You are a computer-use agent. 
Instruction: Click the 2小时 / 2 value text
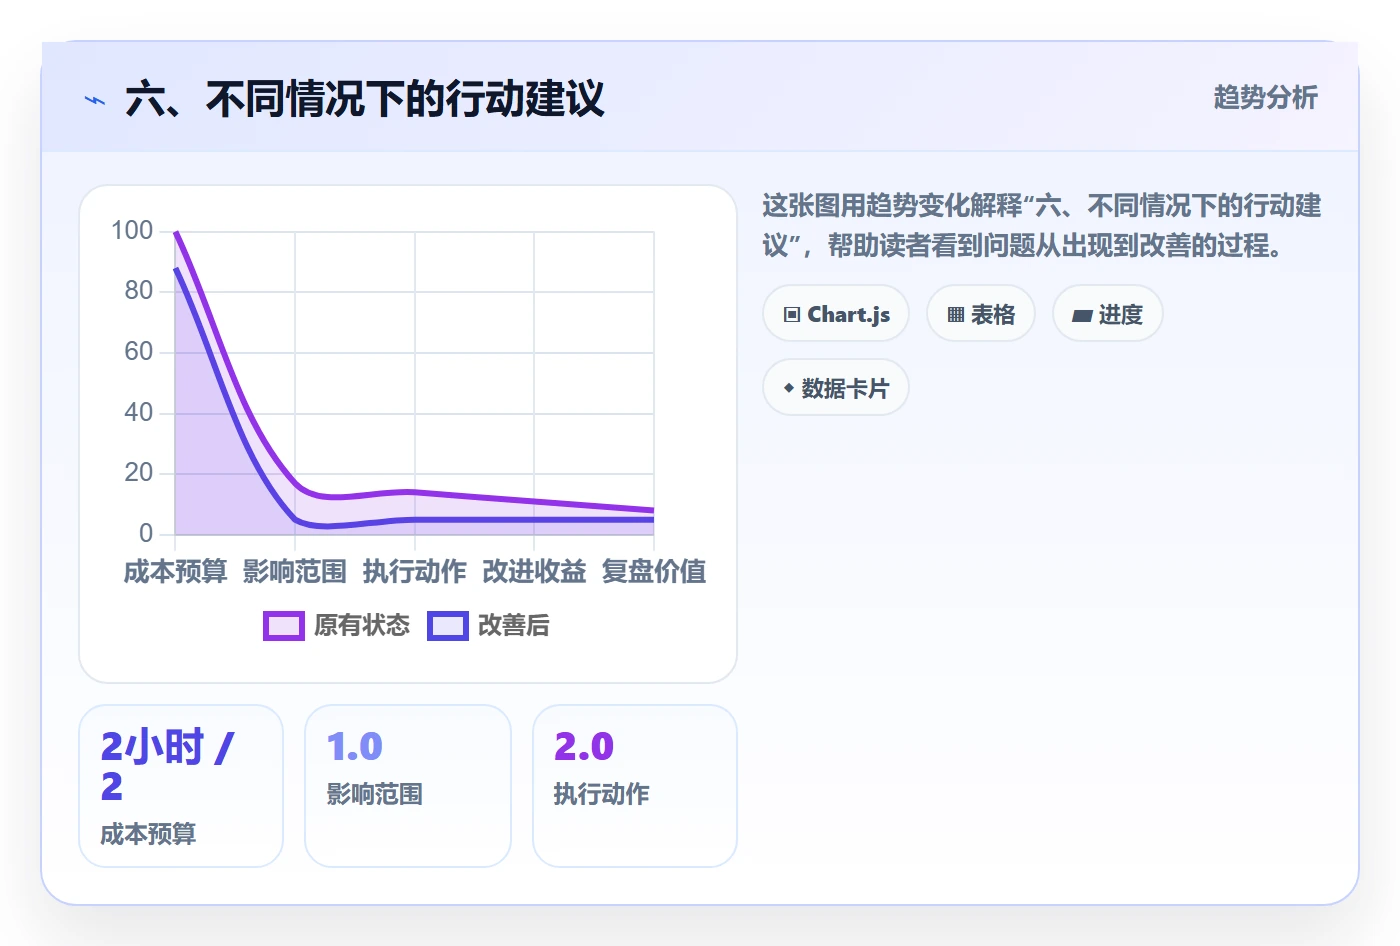[167, 766]
